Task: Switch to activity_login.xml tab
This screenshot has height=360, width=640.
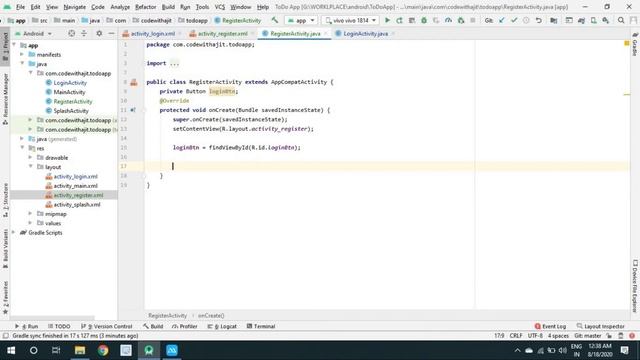Action: [152, 33]
